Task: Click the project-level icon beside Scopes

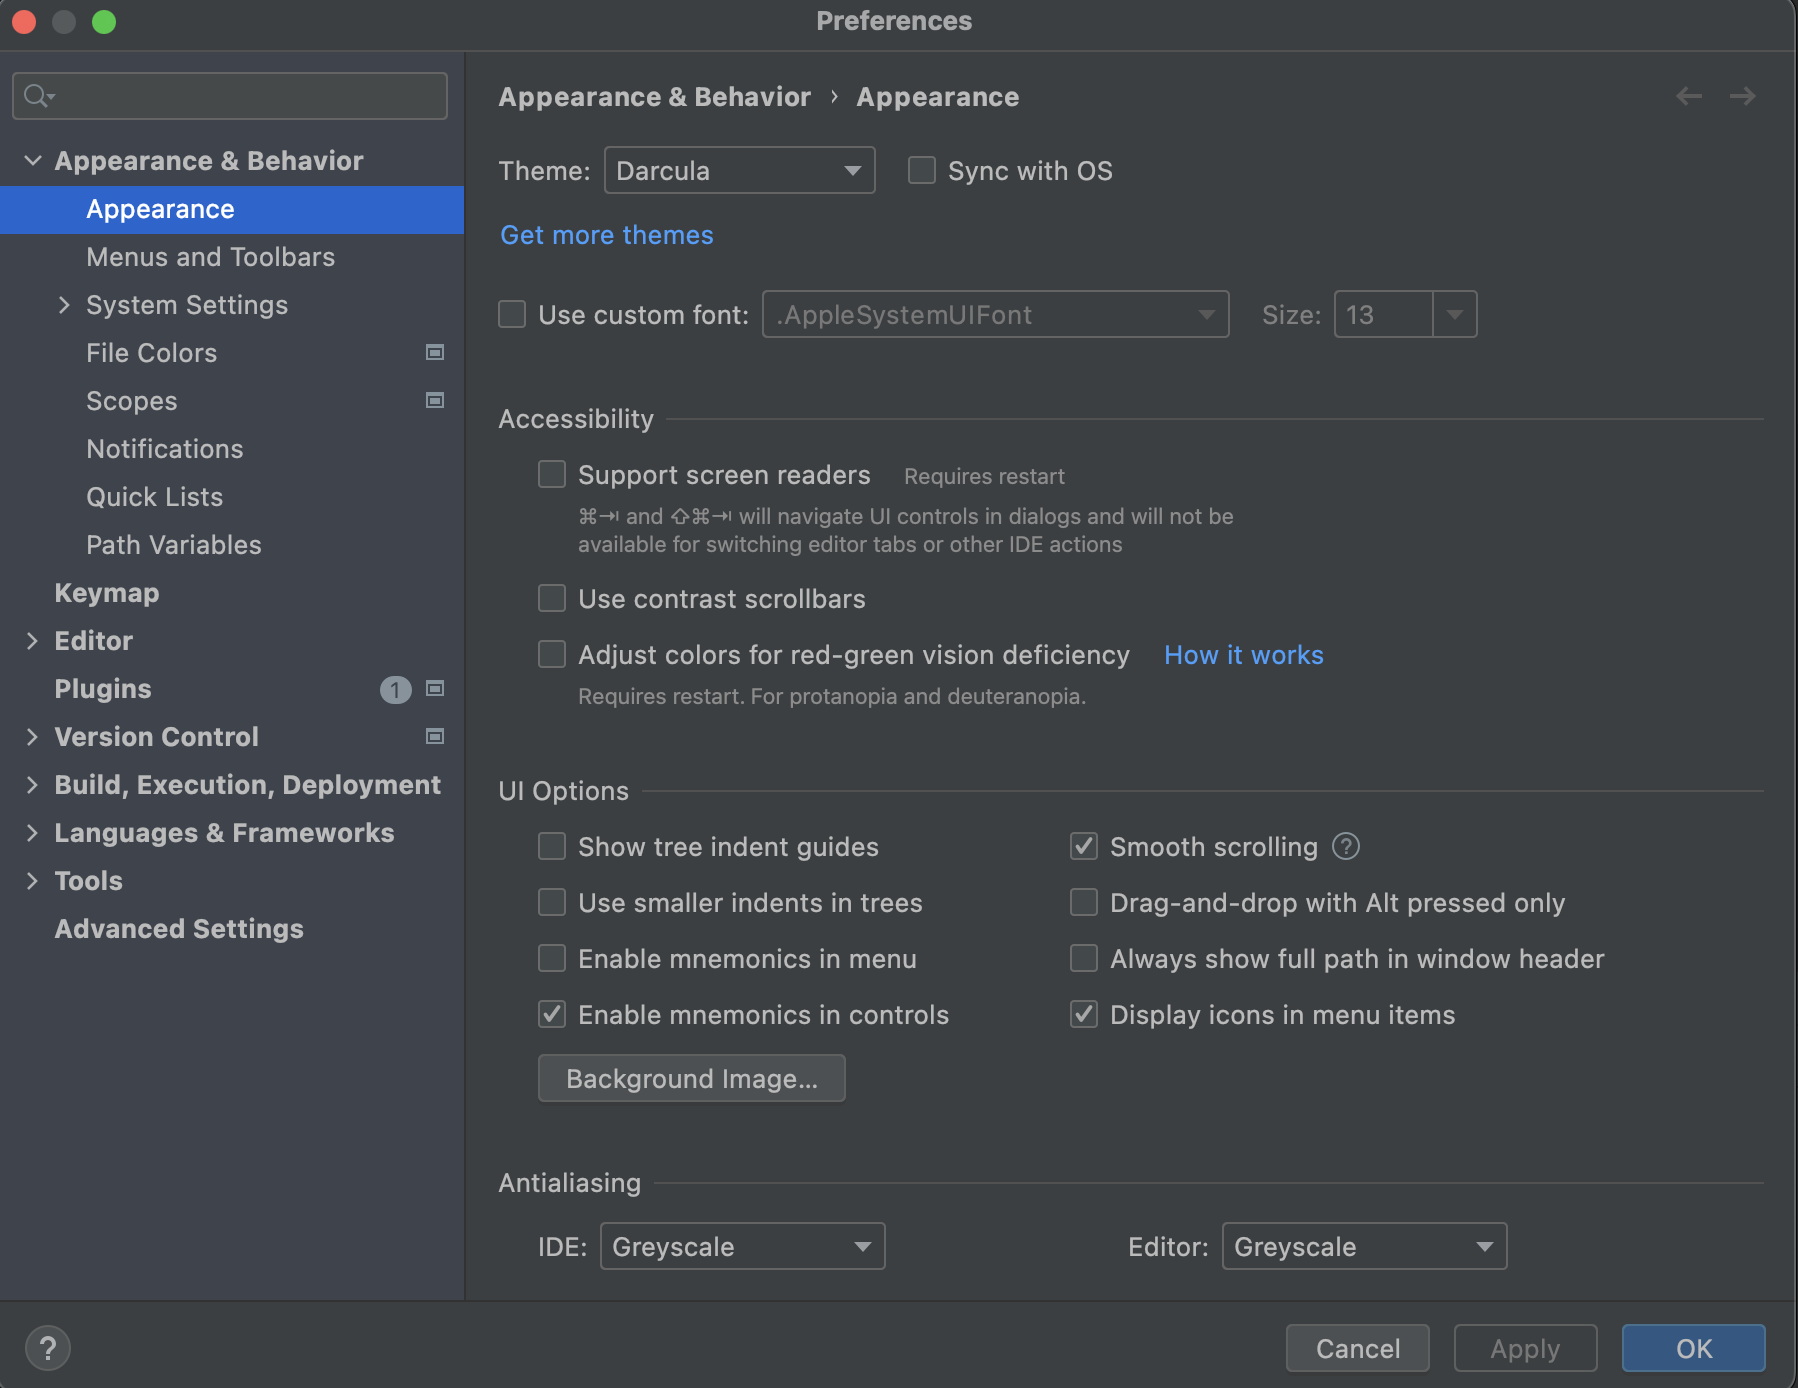Action: tap(435, 400)
